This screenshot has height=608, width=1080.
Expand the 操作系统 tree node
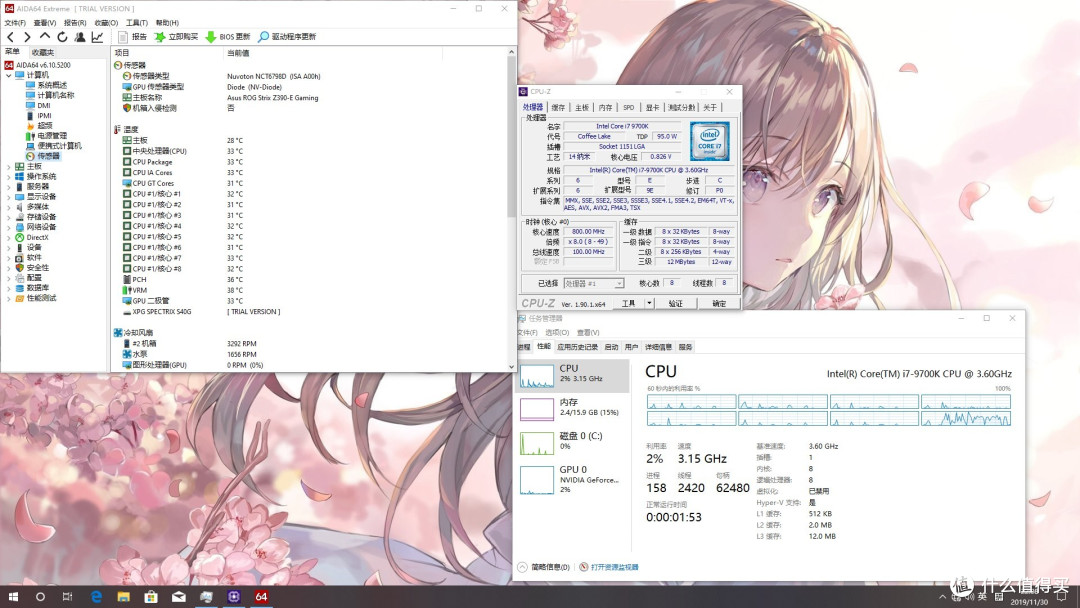[x=9, y=177]
